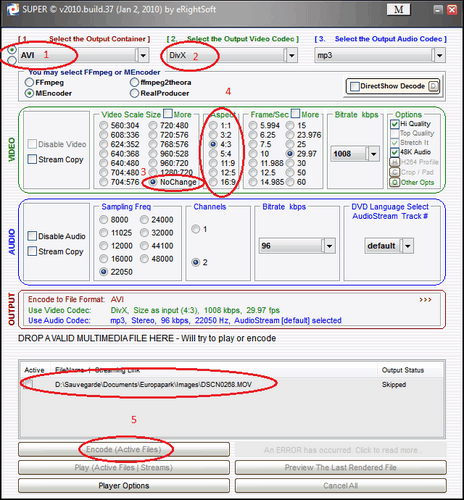
Task: Select the FFmpeg encoder radio button
Action: click(x=29, y=82)
